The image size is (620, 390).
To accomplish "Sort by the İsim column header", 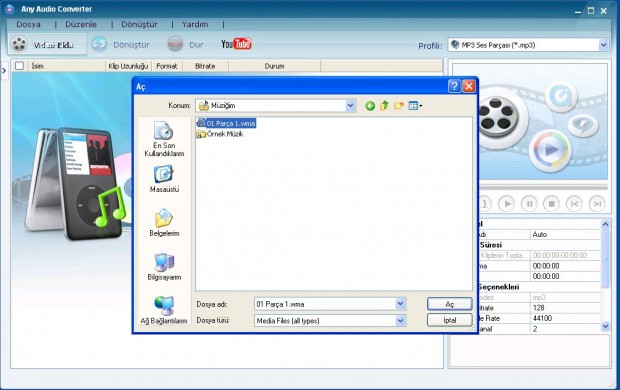I will 65,66.
